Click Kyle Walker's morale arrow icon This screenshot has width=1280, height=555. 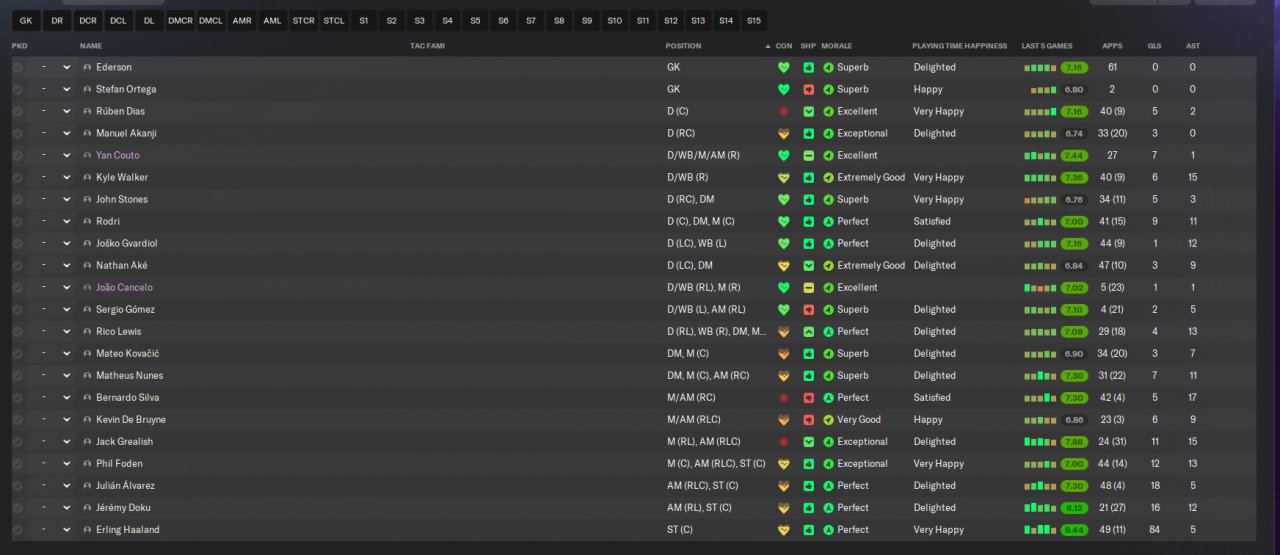828,177
